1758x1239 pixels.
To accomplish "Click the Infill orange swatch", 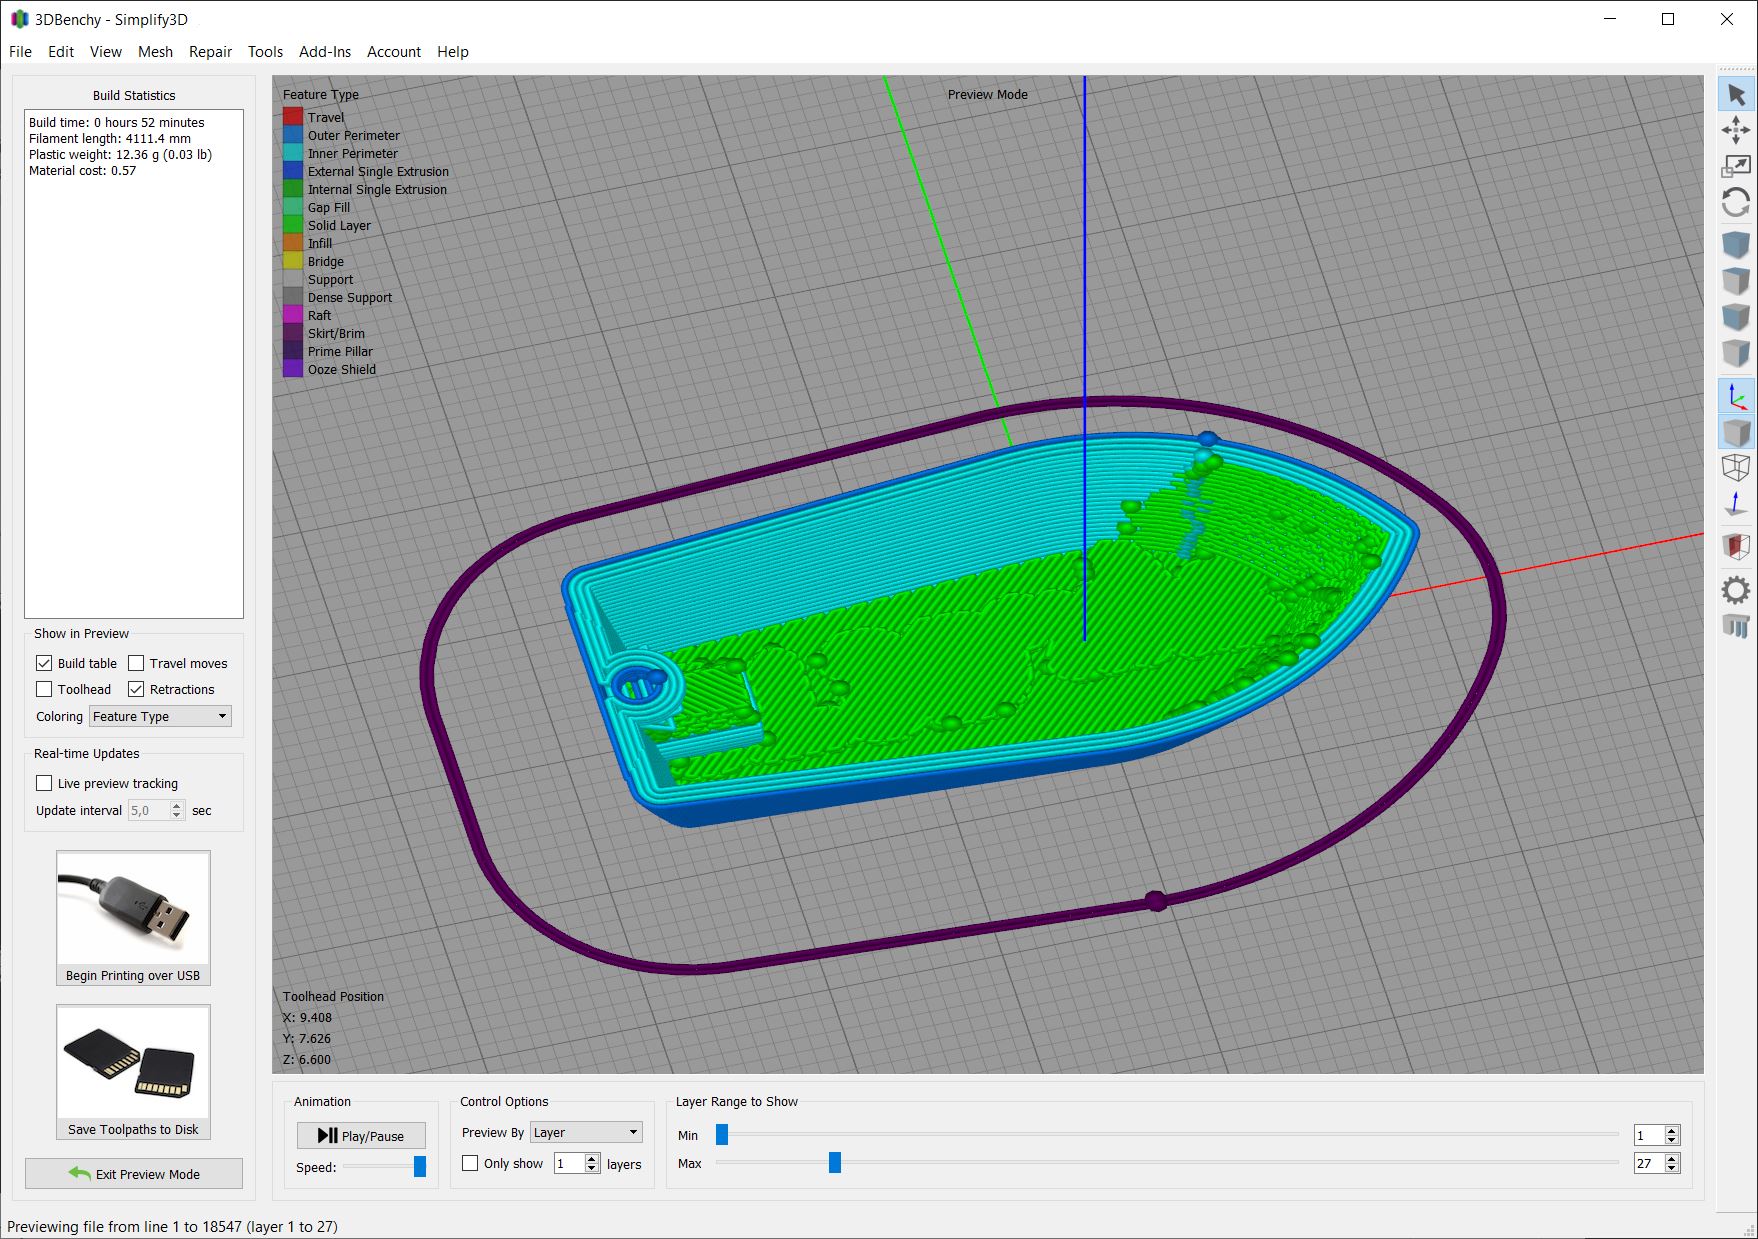I will tap(292, 243).
